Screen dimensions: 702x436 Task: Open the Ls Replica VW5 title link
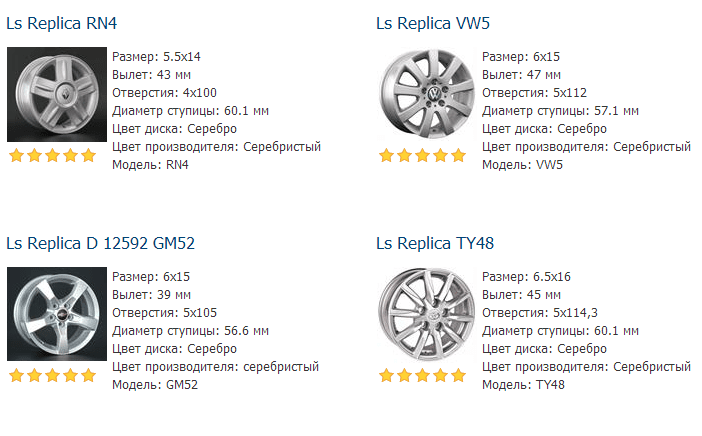click(x=433, y=23)
